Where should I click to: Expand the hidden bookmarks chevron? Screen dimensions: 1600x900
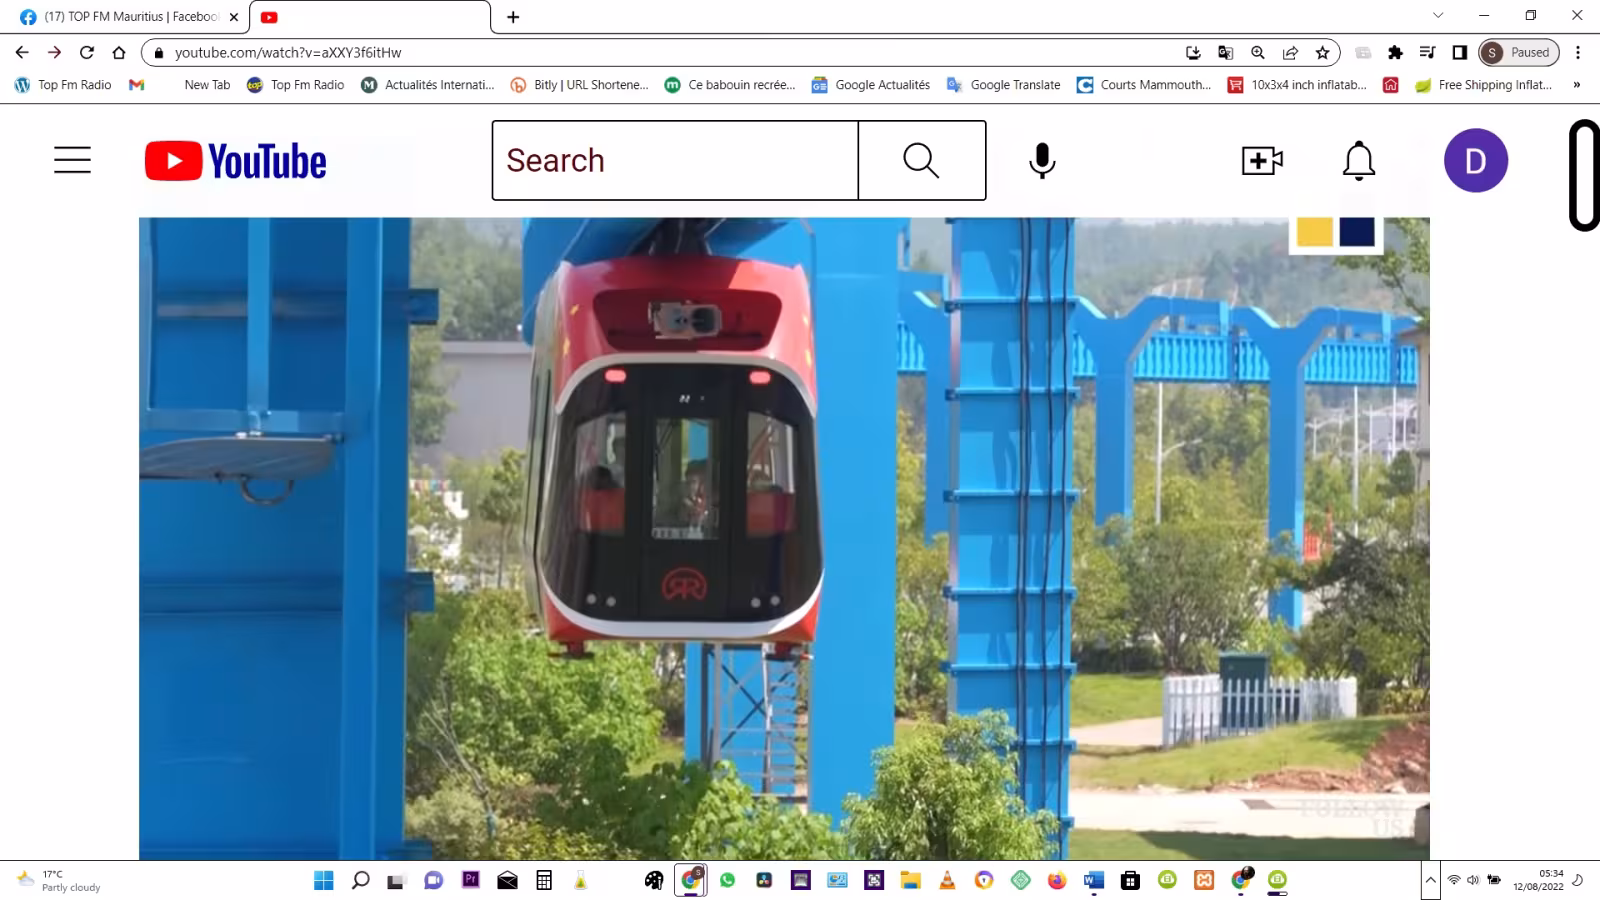tap(1577, 85)
